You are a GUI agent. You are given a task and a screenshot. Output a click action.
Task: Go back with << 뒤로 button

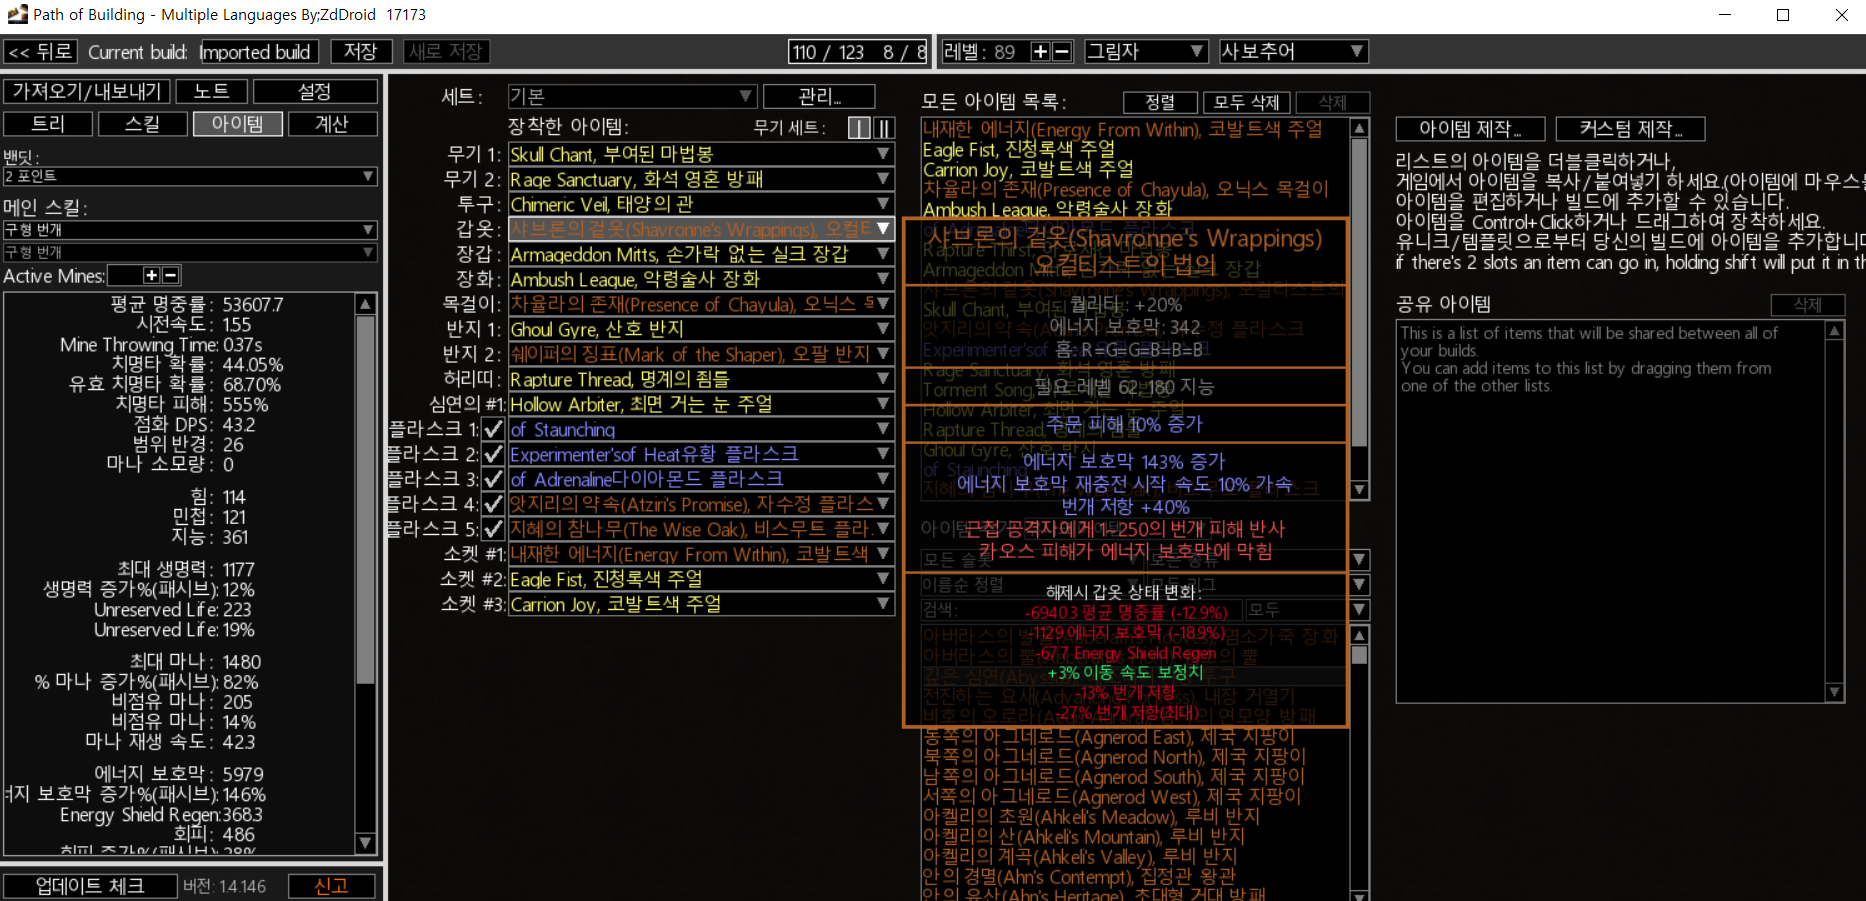click(40, 52)
